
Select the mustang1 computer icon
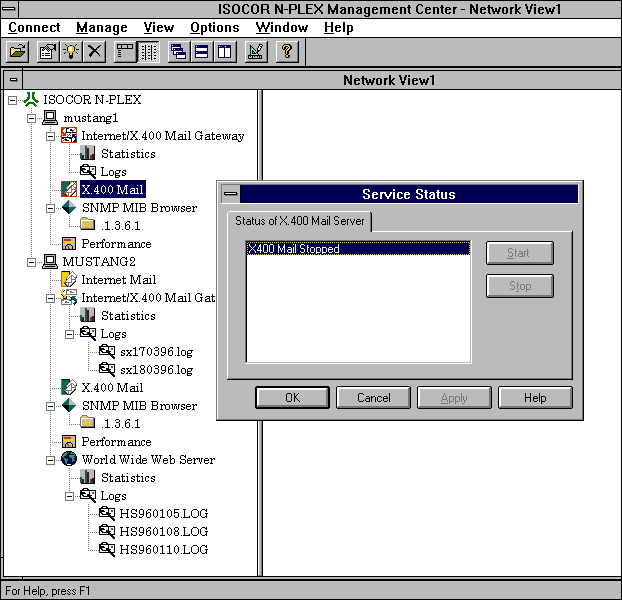[50, 117]
